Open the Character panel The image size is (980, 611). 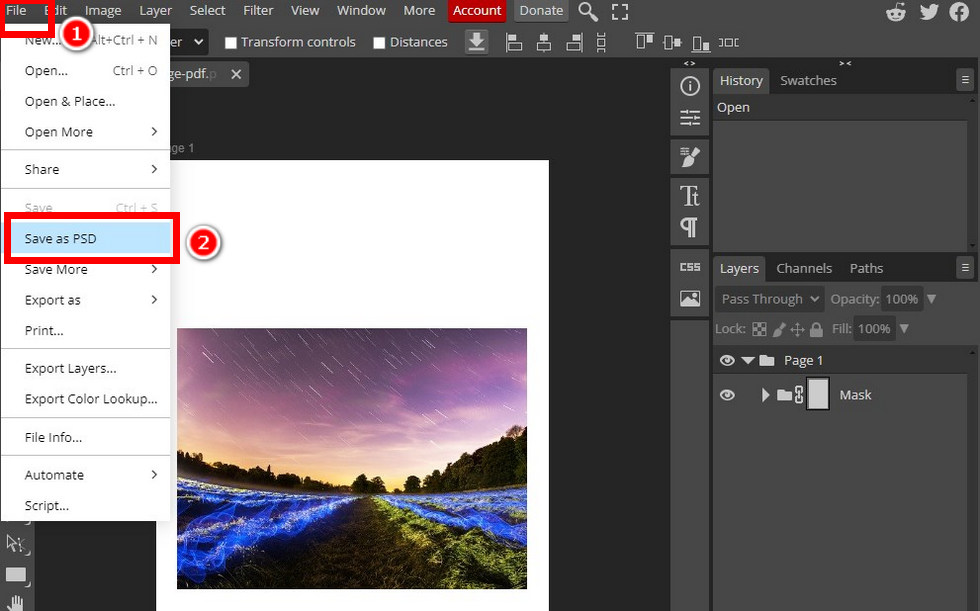(x=689, y=195)
